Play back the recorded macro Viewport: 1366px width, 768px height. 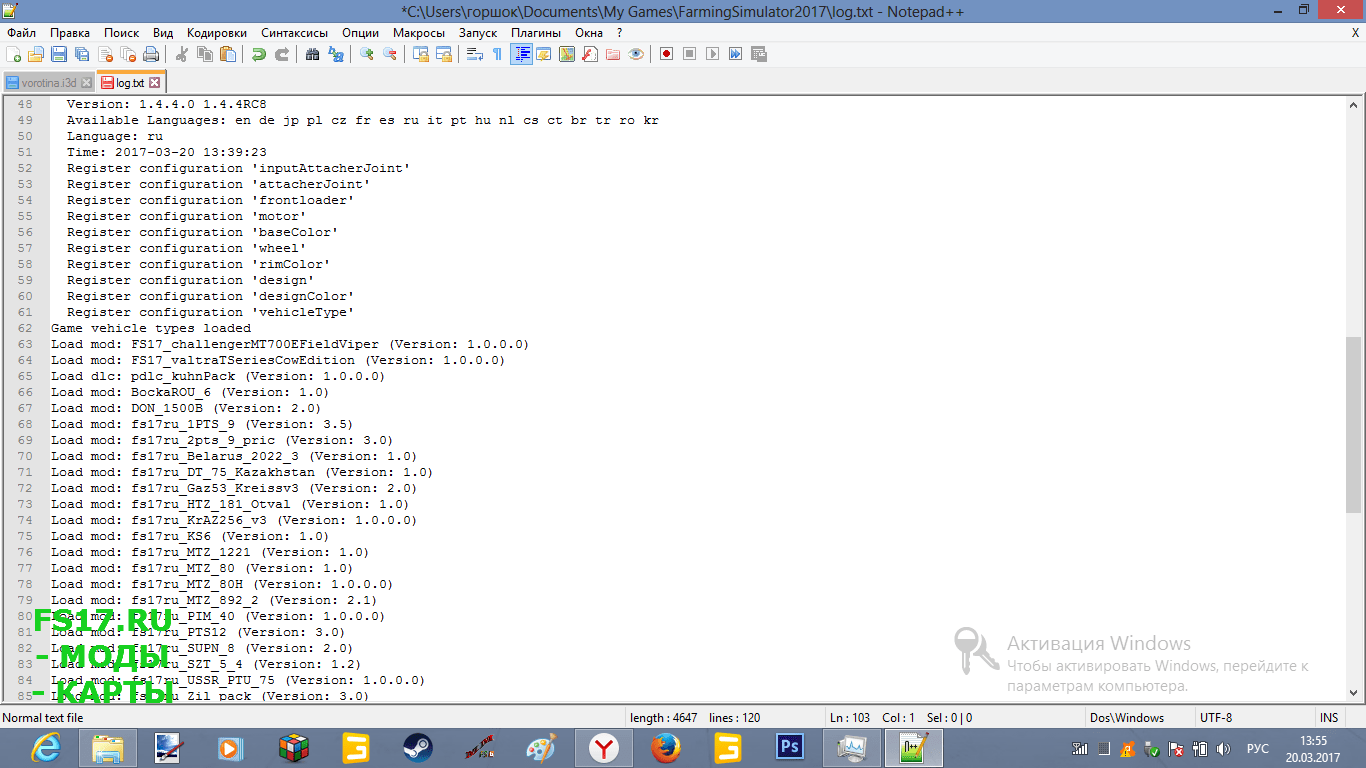712,54
